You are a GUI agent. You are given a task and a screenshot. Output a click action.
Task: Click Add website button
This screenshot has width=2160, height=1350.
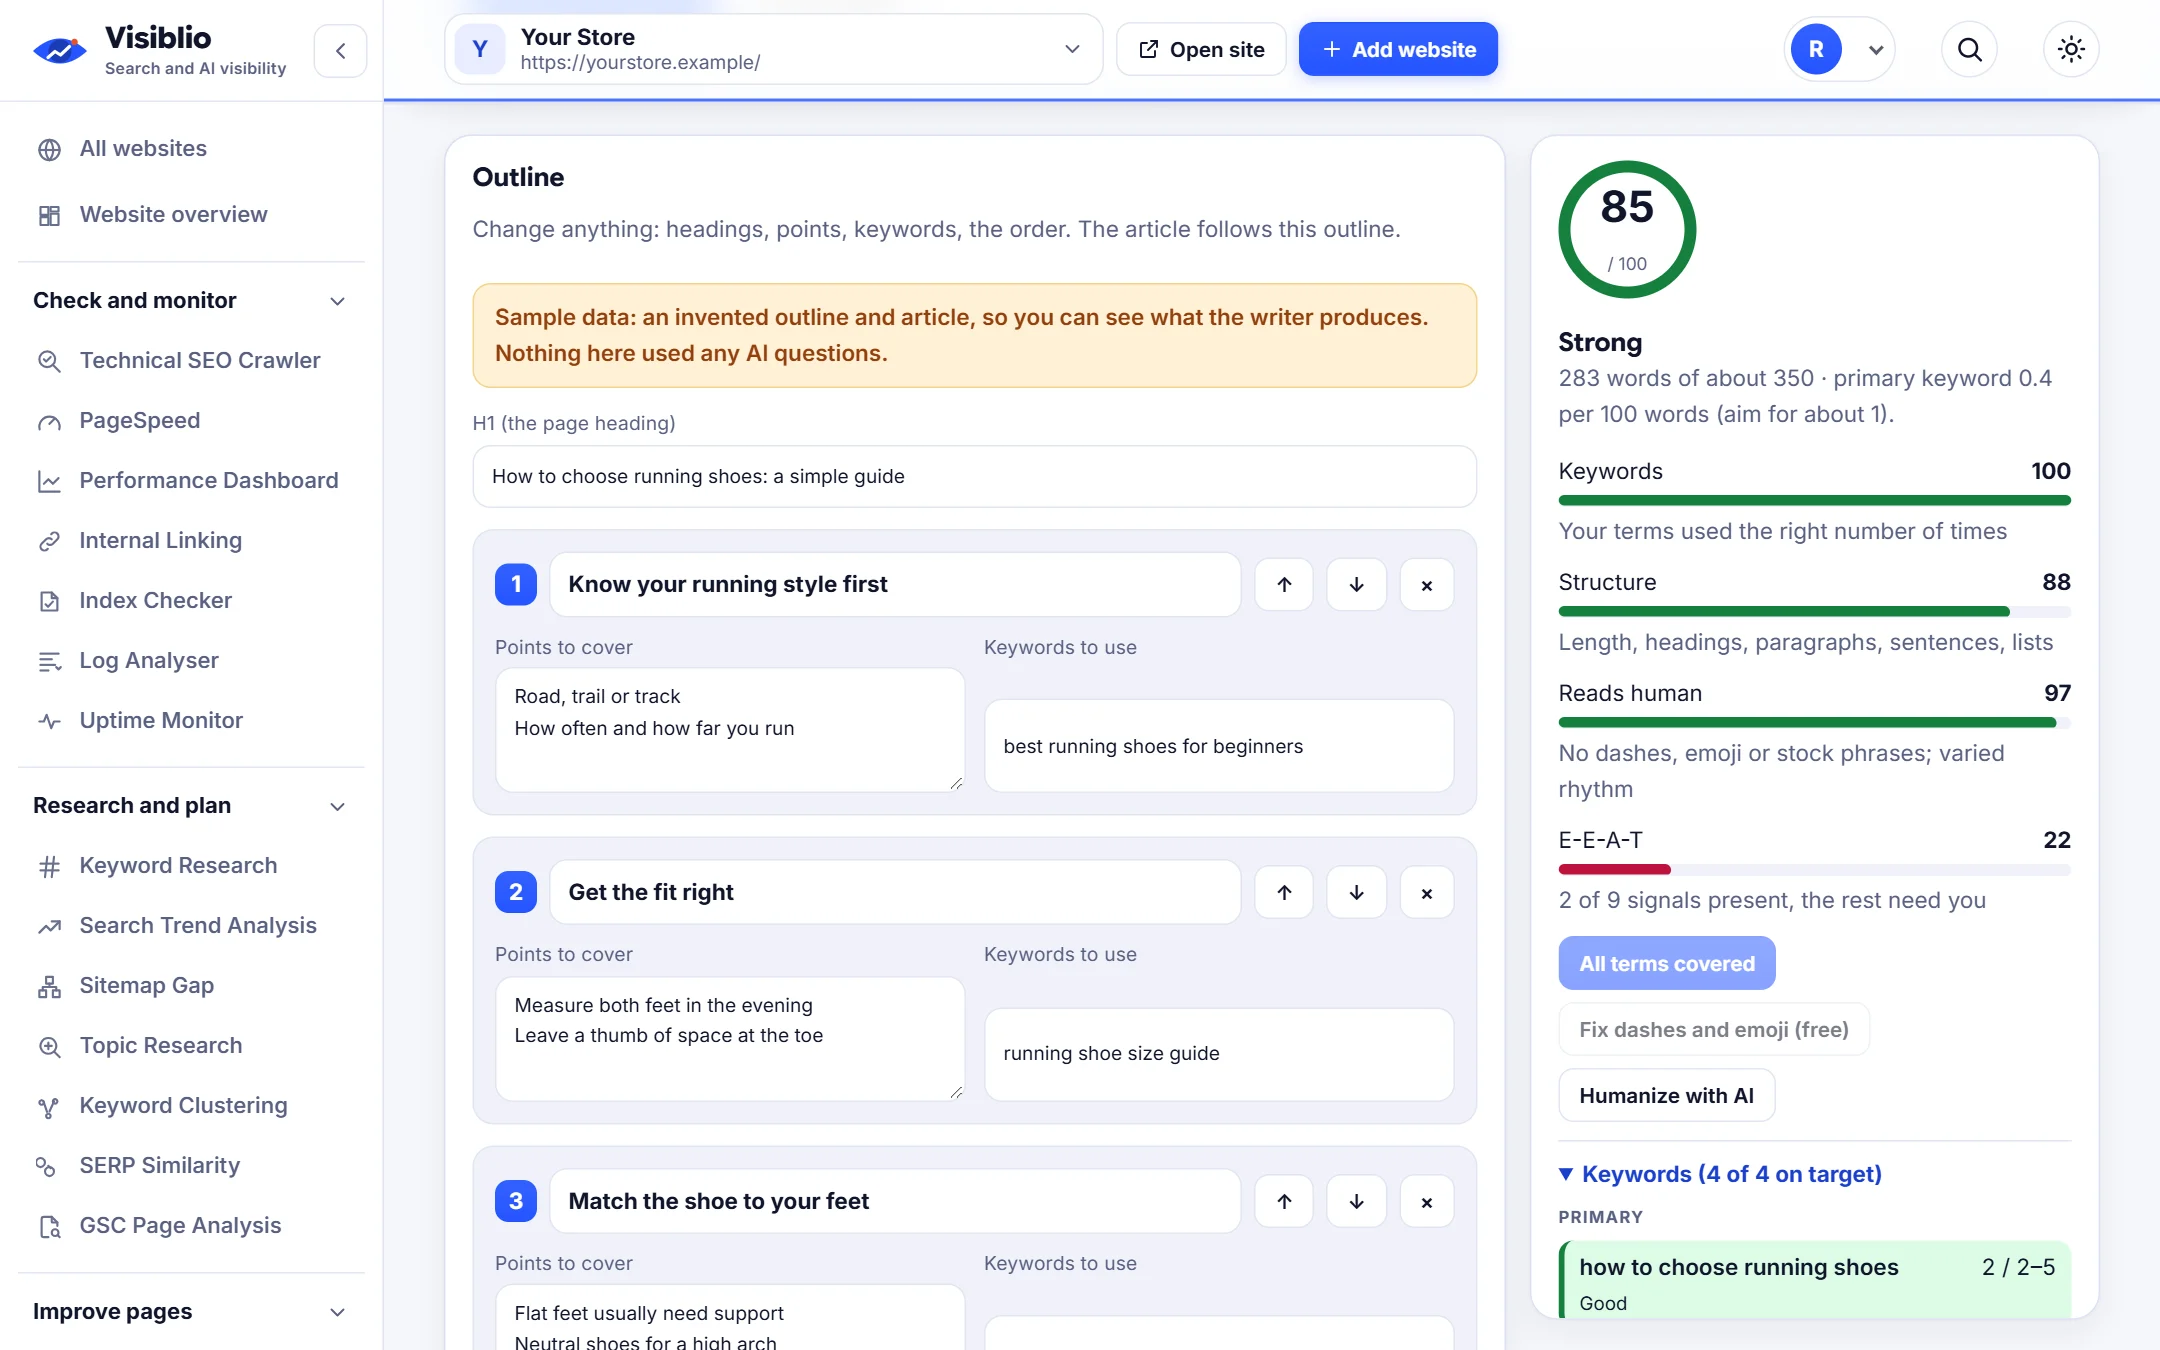(x=1398, y=49)
